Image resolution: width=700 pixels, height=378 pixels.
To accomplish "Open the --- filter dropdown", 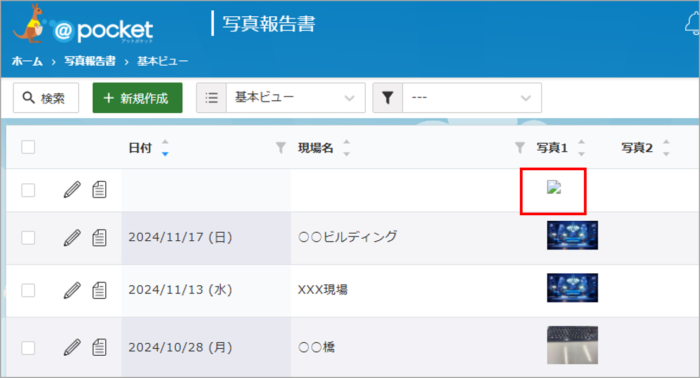I will 472,98.
